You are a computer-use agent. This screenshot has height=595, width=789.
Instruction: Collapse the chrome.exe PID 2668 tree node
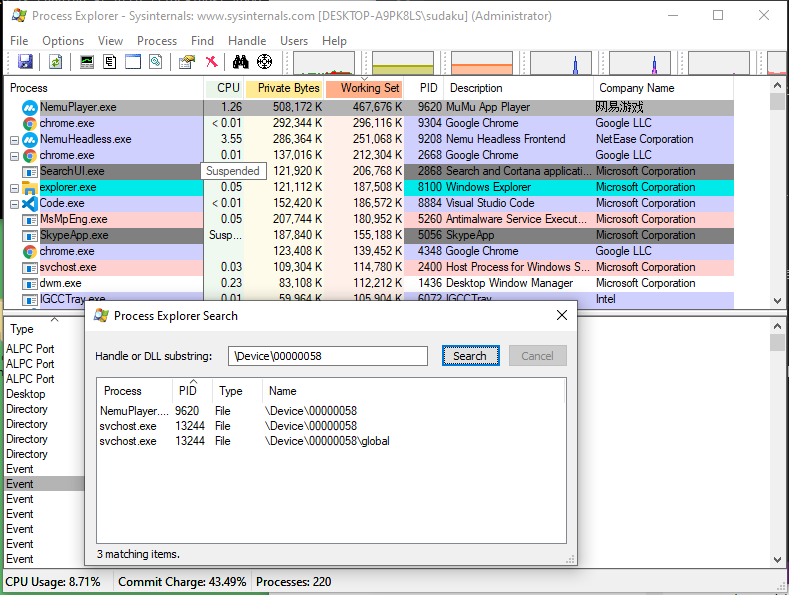[x=15, y=156]
